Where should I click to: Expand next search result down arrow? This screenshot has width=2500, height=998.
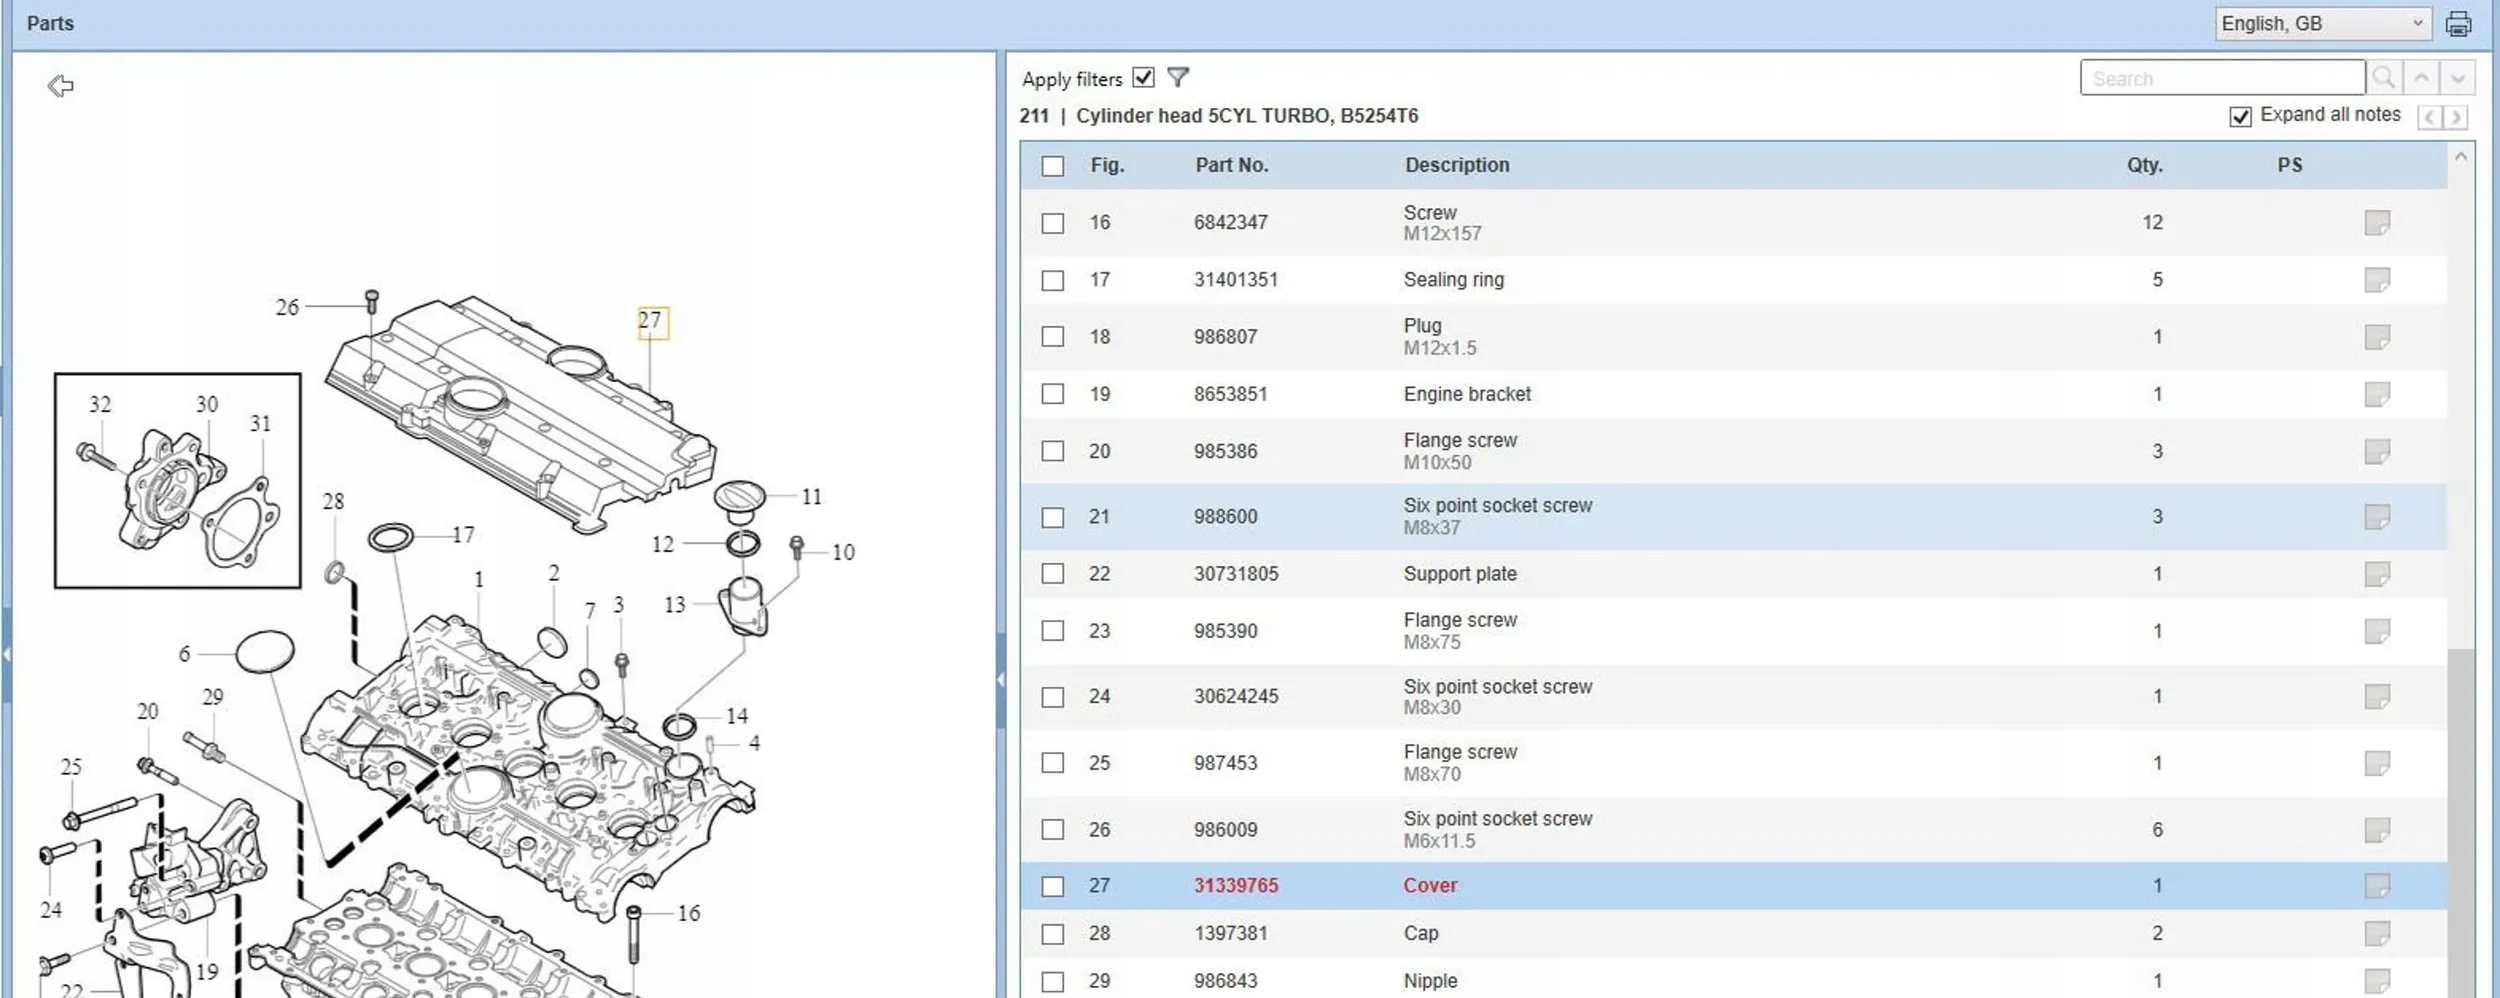[2457, 78]
